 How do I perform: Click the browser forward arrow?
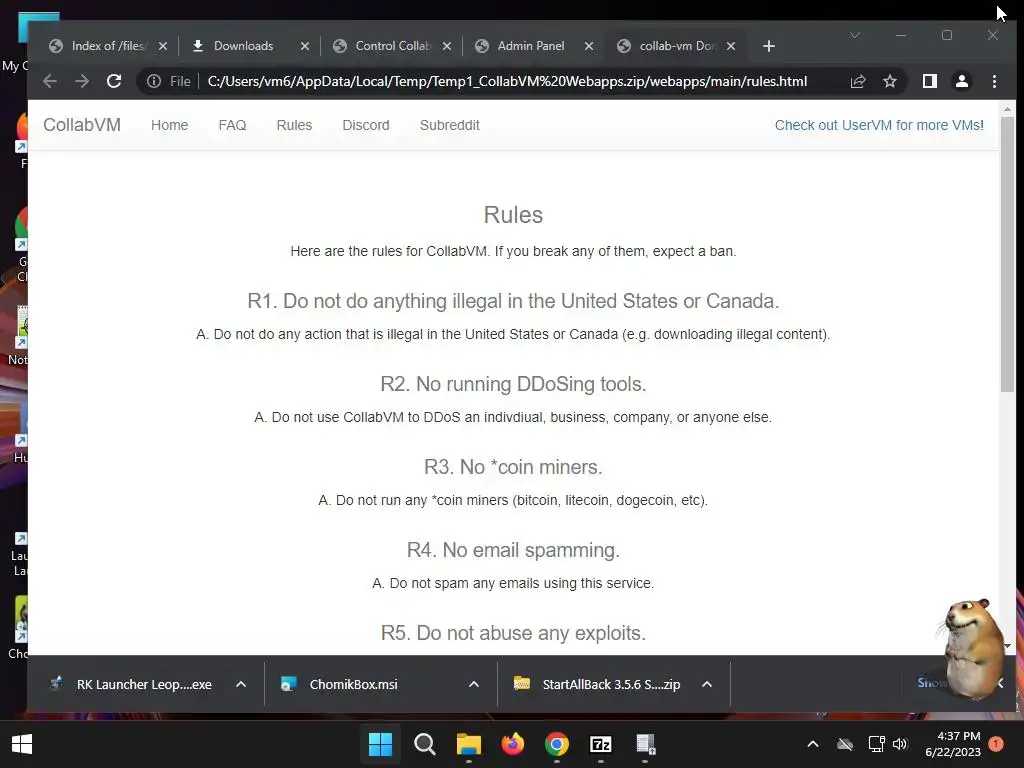(x=82, y=81)
